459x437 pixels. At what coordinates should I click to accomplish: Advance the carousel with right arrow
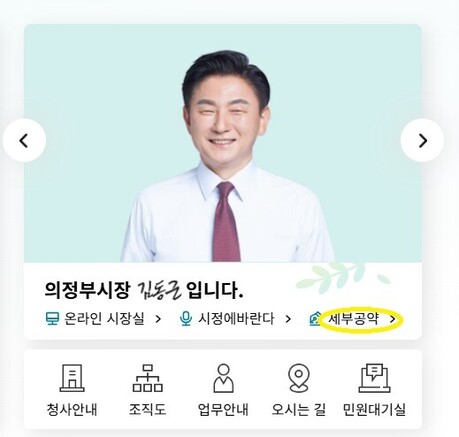click(x=422, y=140)
